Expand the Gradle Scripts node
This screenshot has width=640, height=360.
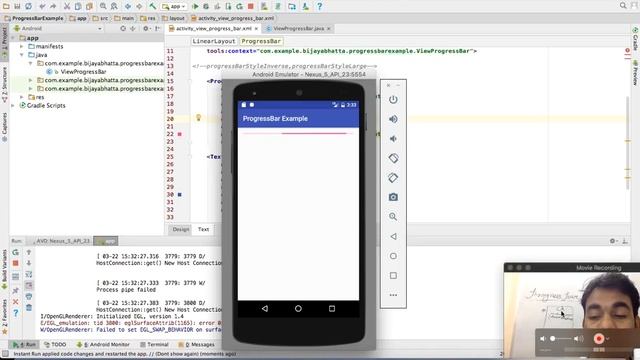(13, 105)
